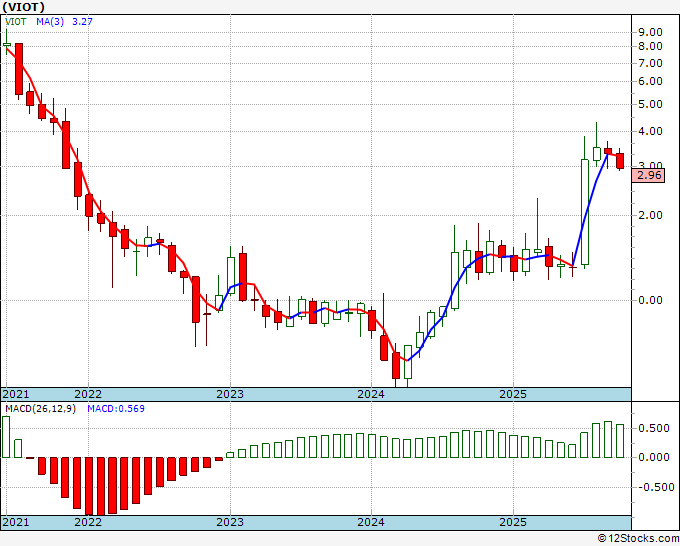Click the first large red candlestick below 8.00
Image resolution: width=680 pixels, height=546 pixels.
(x=19, y=69)
